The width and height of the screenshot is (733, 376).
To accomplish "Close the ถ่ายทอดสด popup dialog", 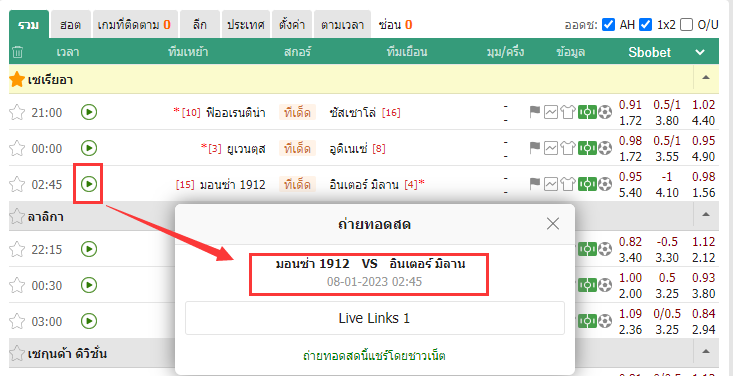I will [553, 224].
